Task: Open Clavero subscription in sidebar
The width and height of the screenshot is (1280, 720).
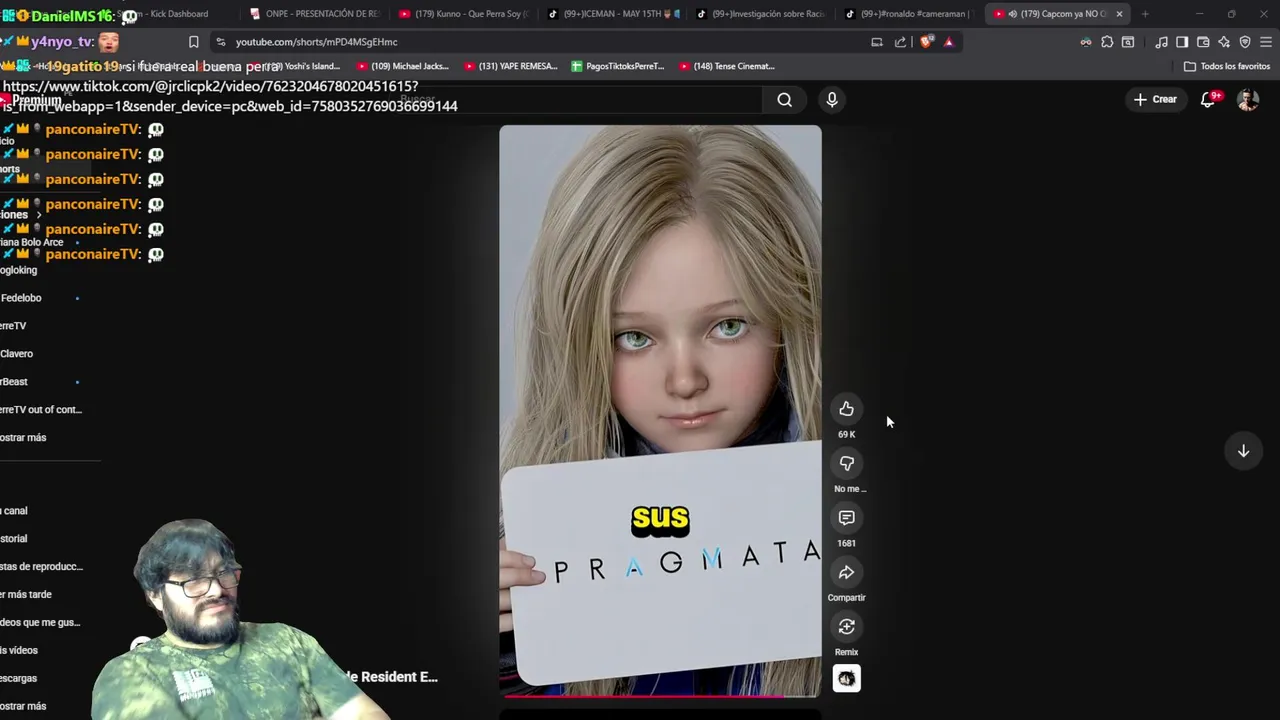Action: click(17, 354)
